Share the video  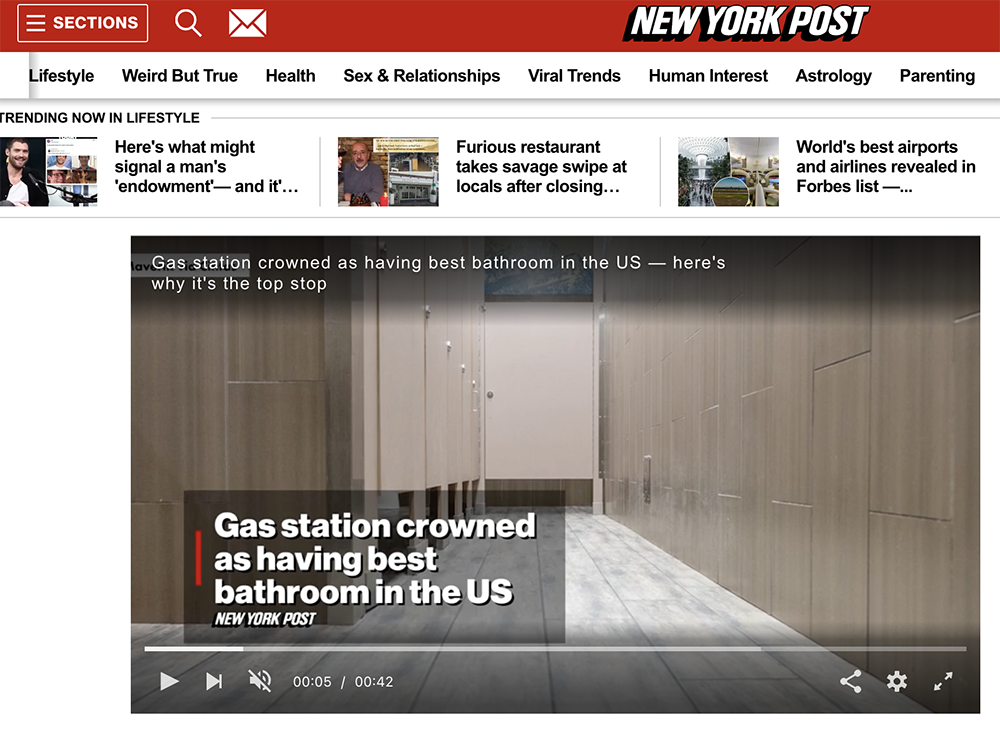click(851, 681)
